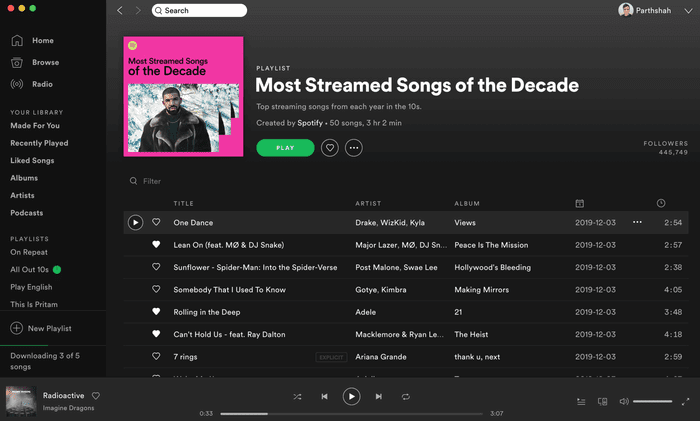Like Somebody That I Used To Know

[156, 289]
